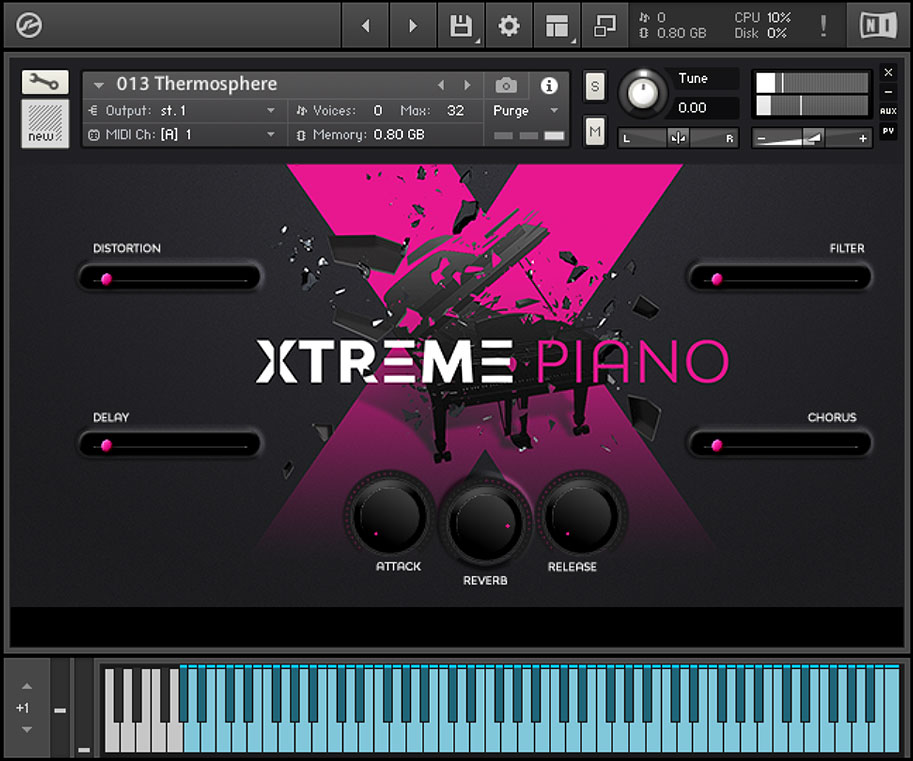The width and height of the screenshot is (913, 761).
Task: Click the save disk icon in the toolbar
Action: (460, 25)
